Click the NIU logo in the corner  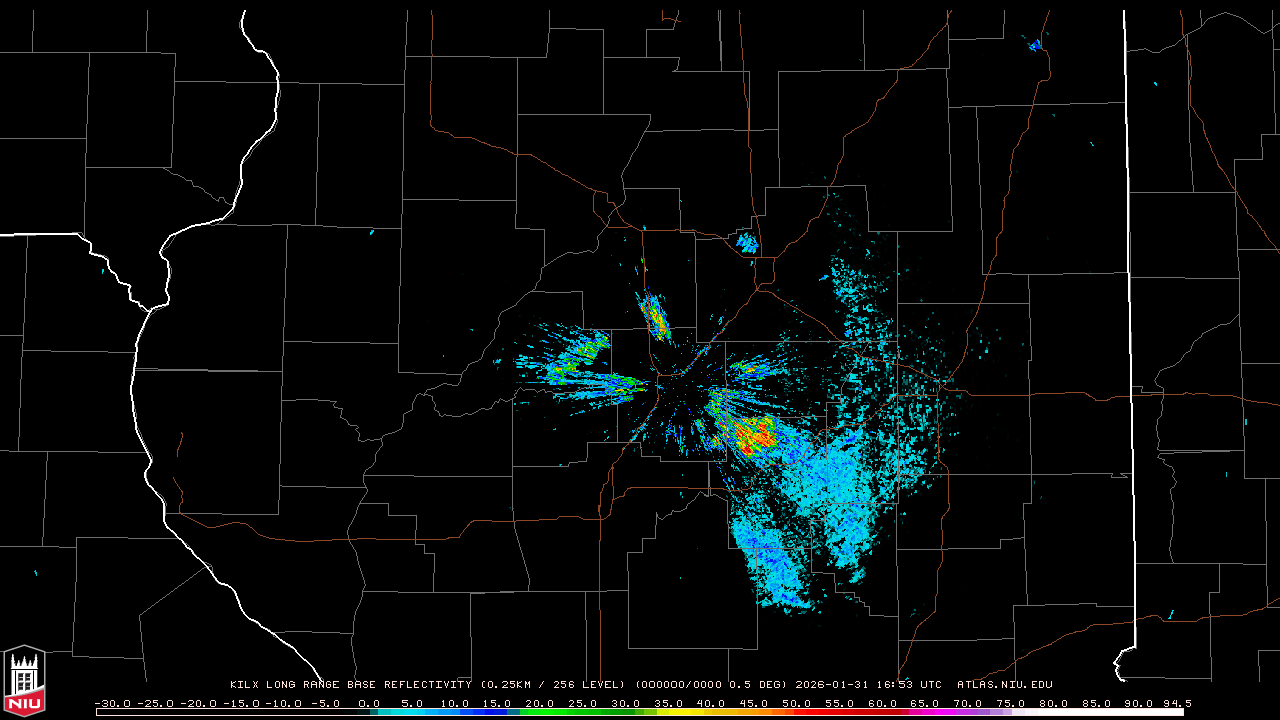24,682
